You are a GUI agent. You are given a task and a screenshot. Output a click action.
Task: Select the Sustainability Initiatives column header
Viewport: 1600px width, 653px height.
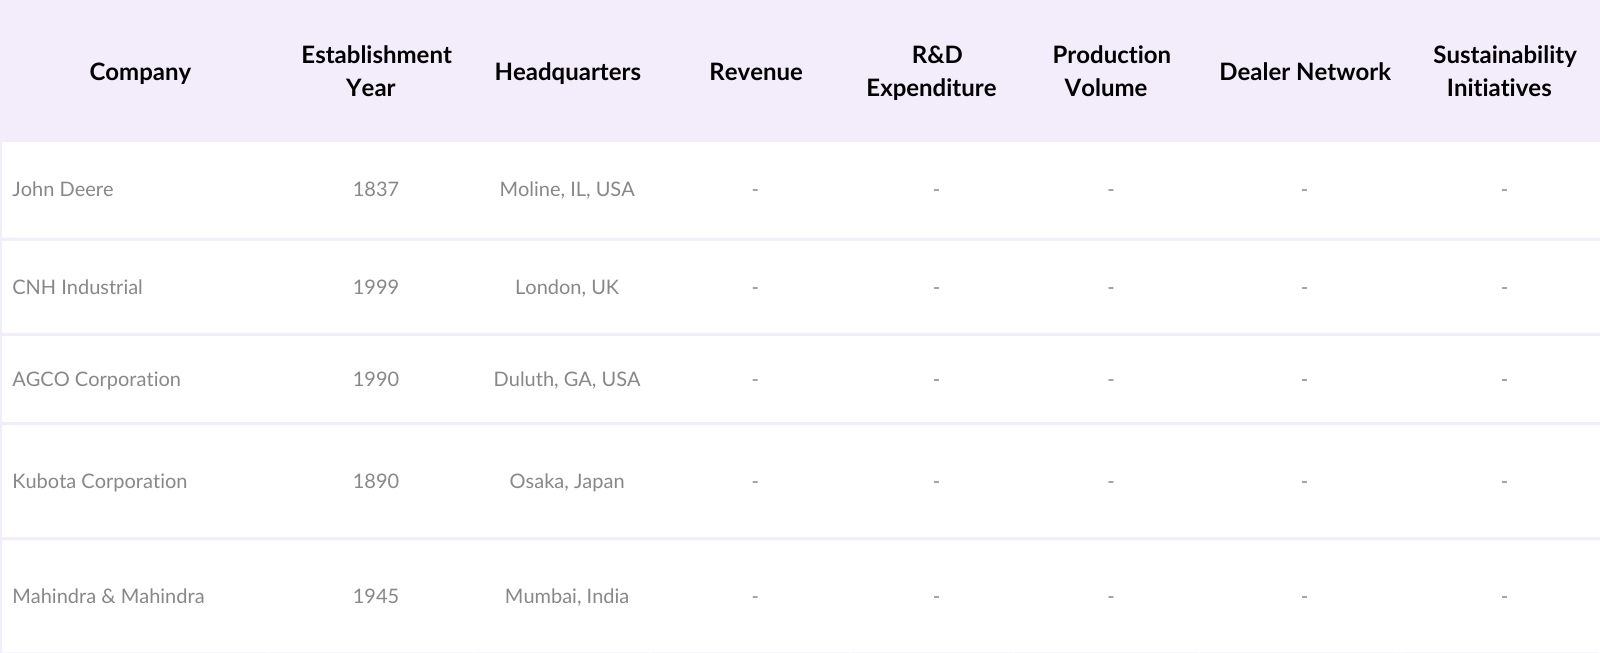point(1504,71)
